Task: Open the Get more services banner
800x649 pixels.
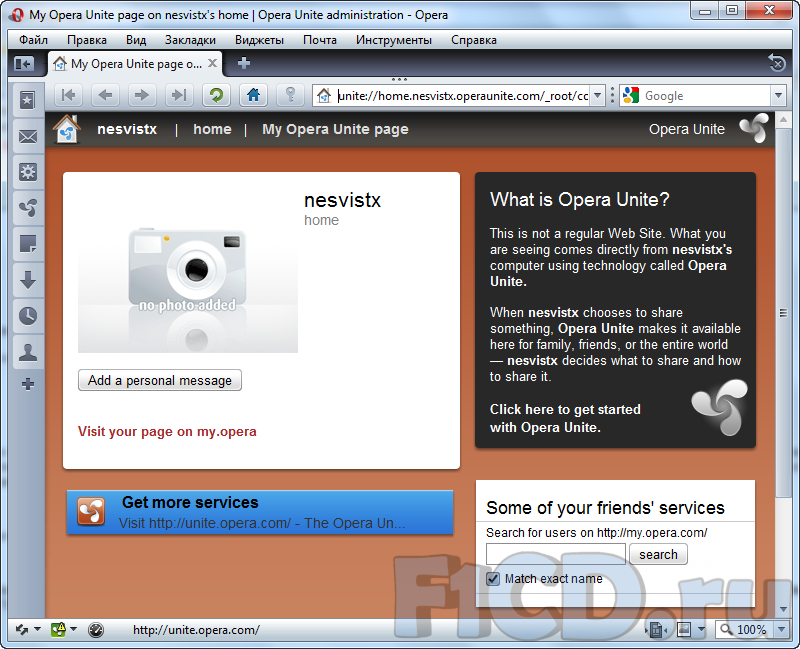Action: (x=260, y=512)
